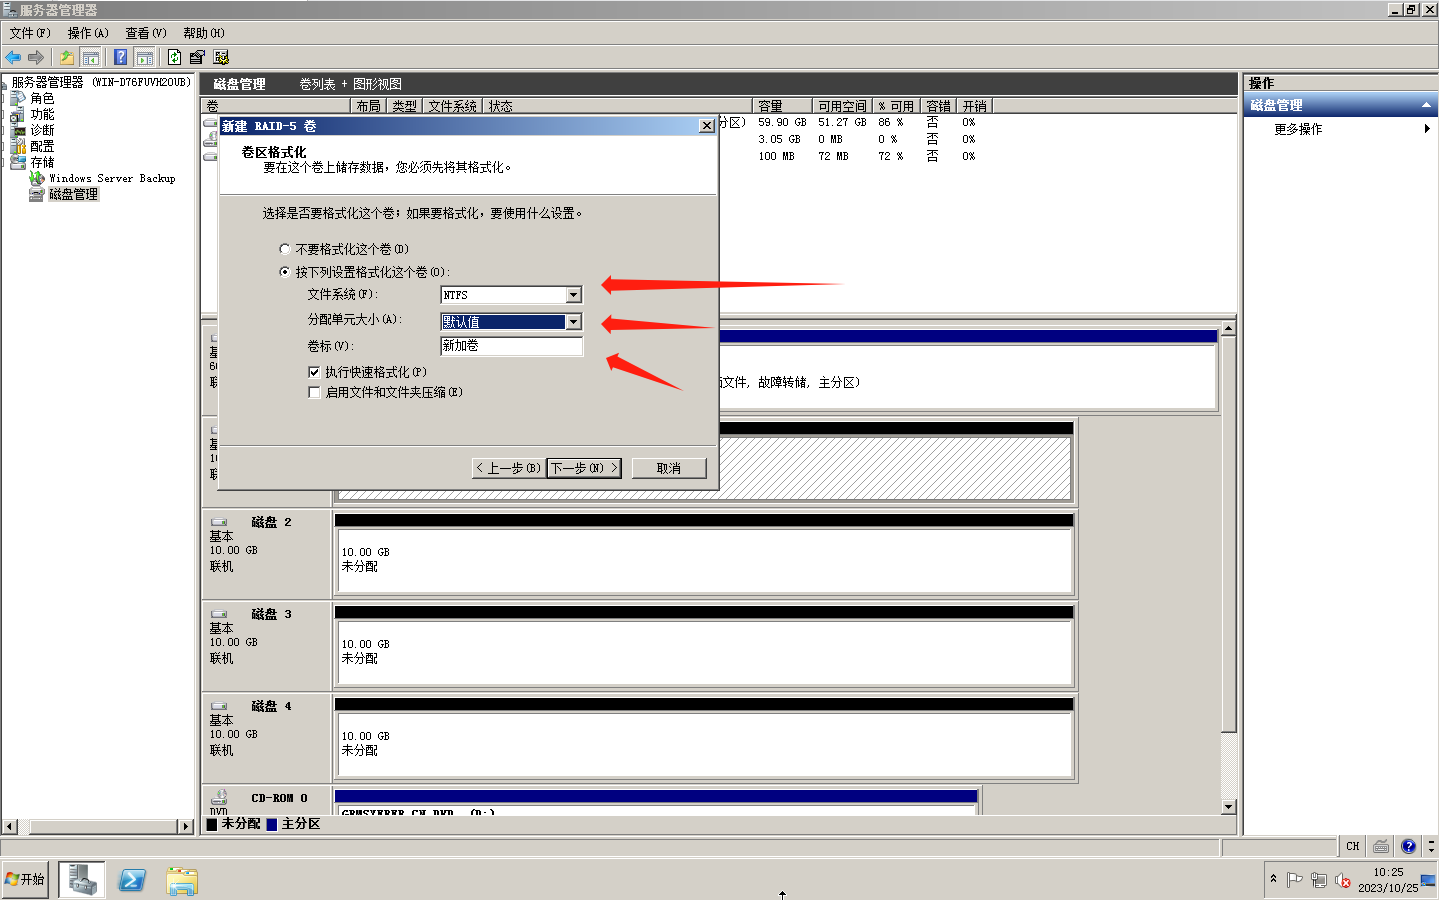
Task: Enable the 启用文件和文件夹压缩 checkbox
Action: coord(314,392)
